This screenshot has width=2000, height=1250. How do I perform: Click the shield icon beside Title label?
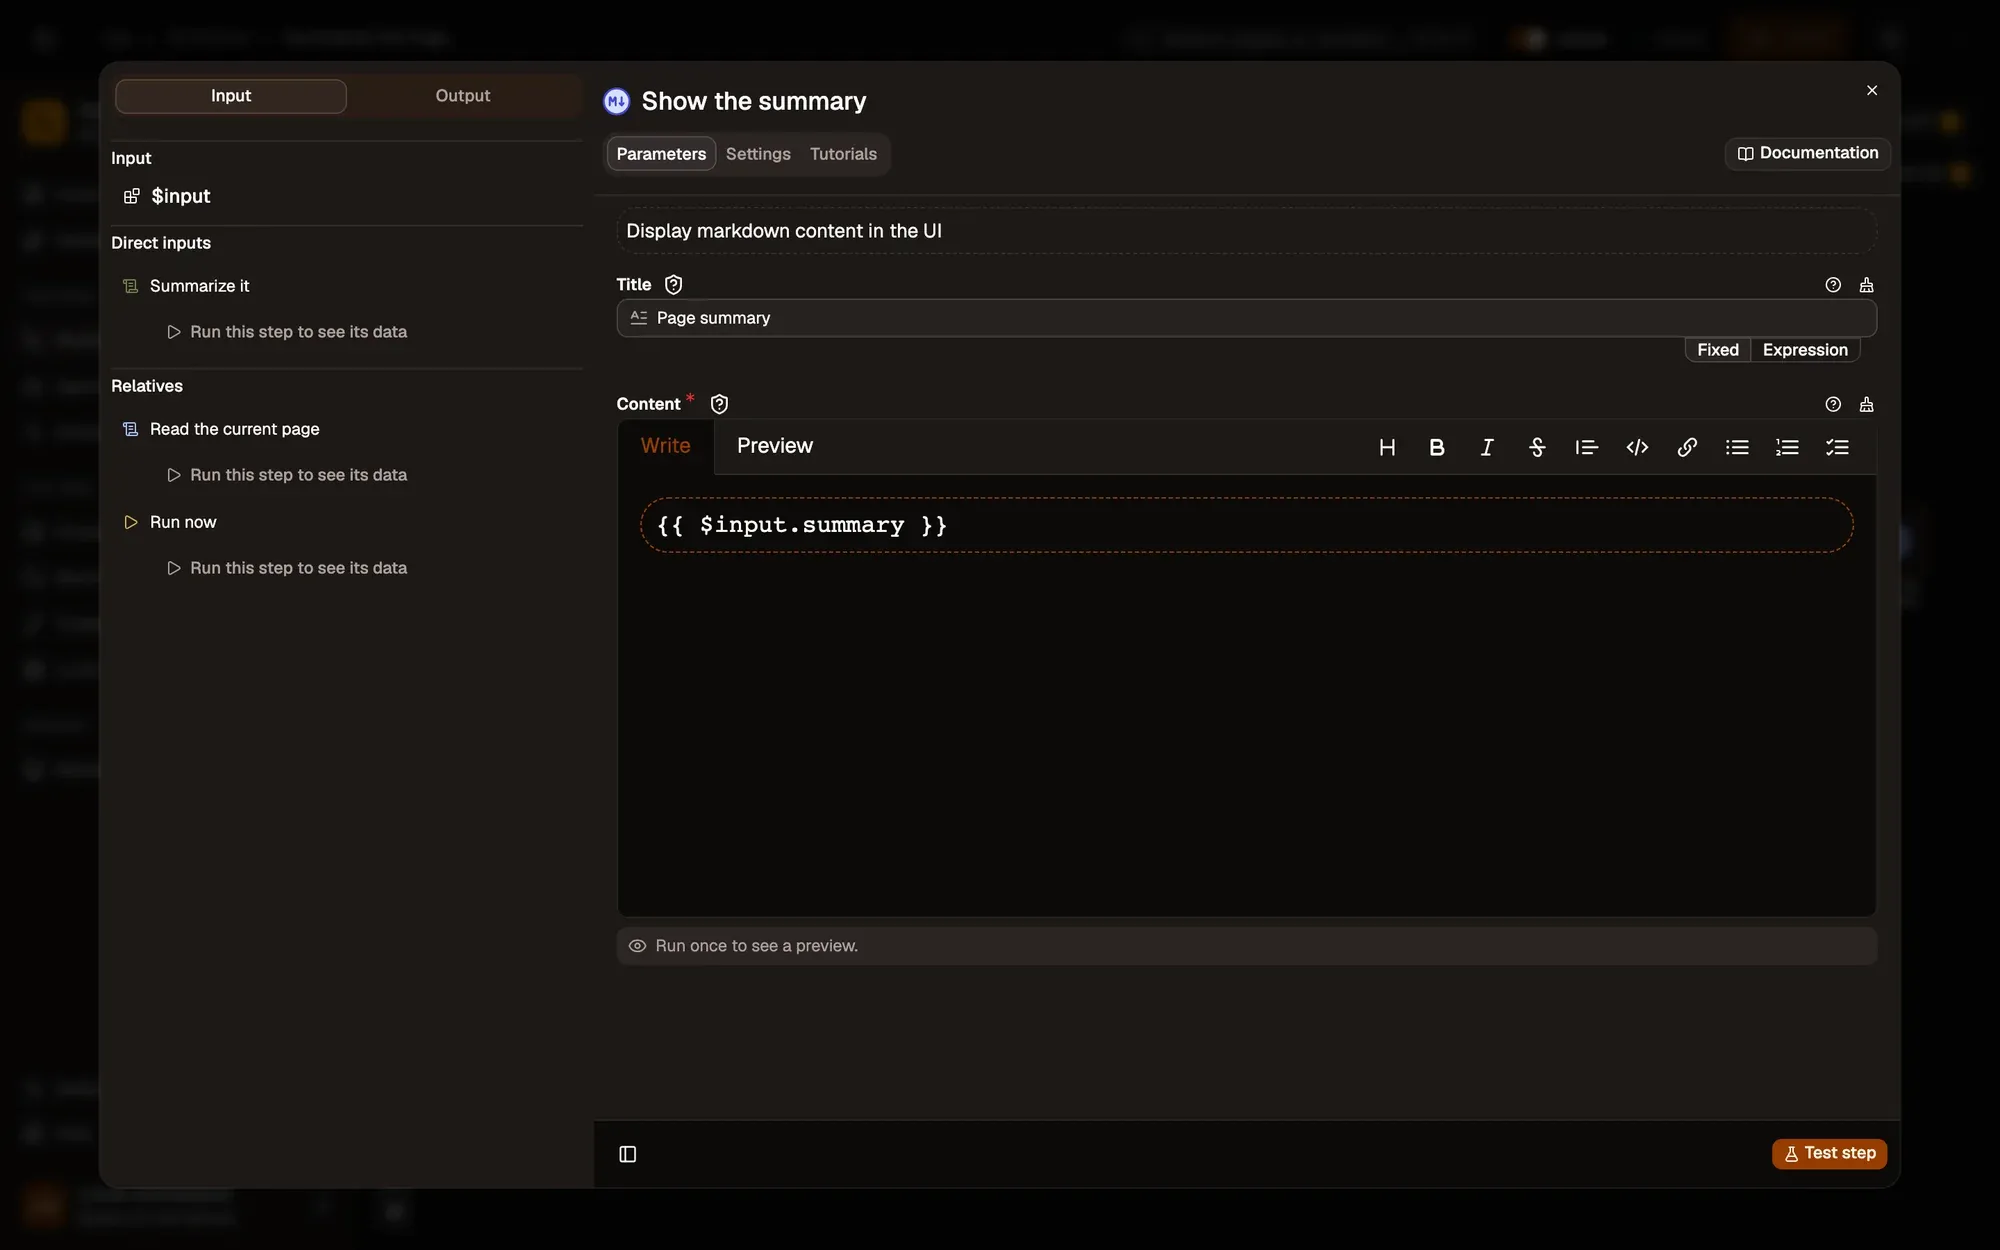pos(674,285)
